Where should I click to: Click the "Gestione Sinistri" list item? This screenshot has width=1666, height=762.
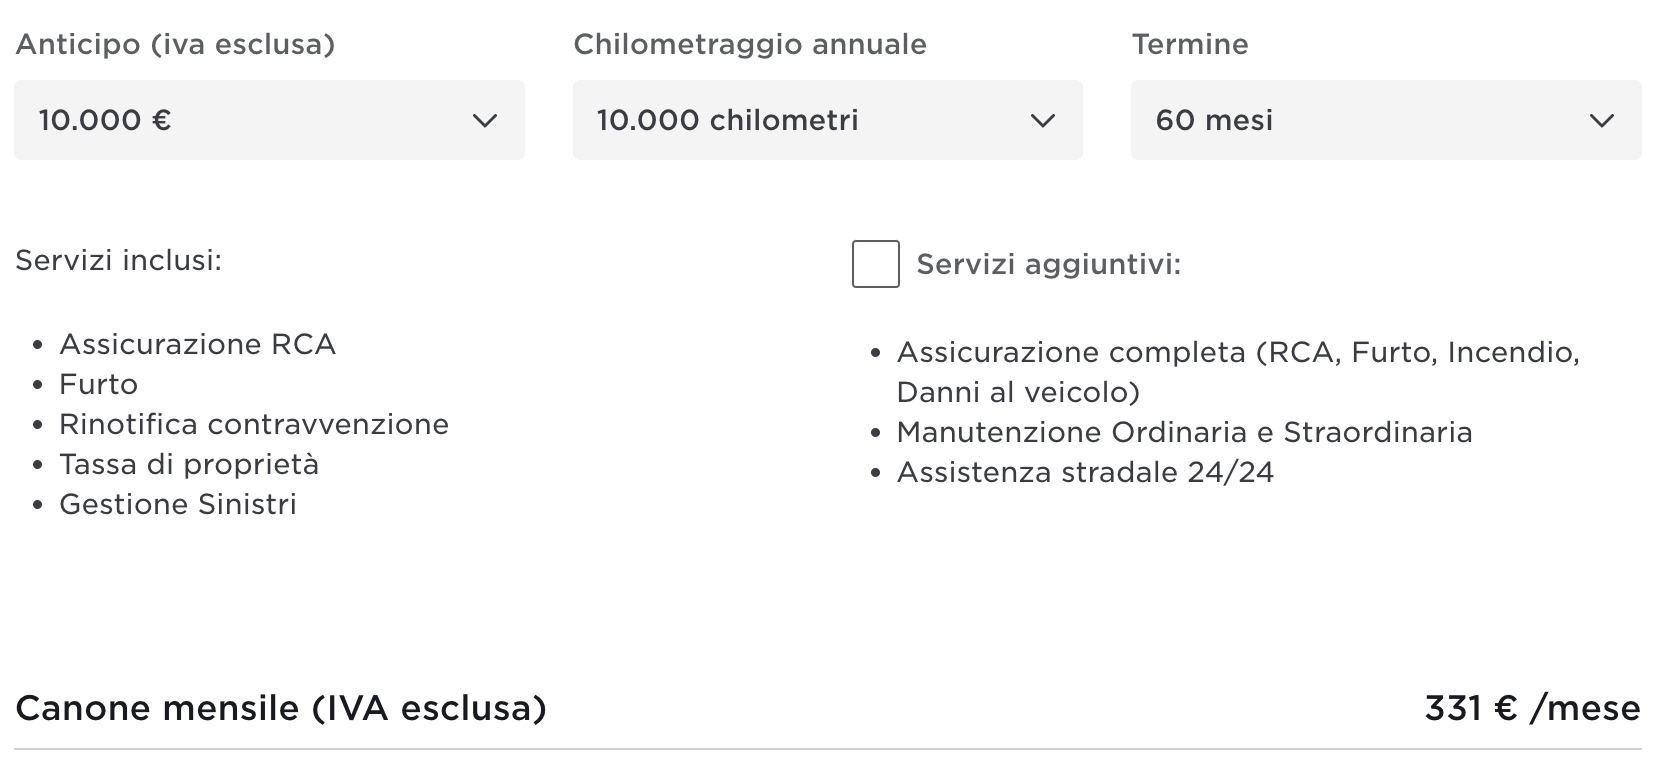pos(178,504)
